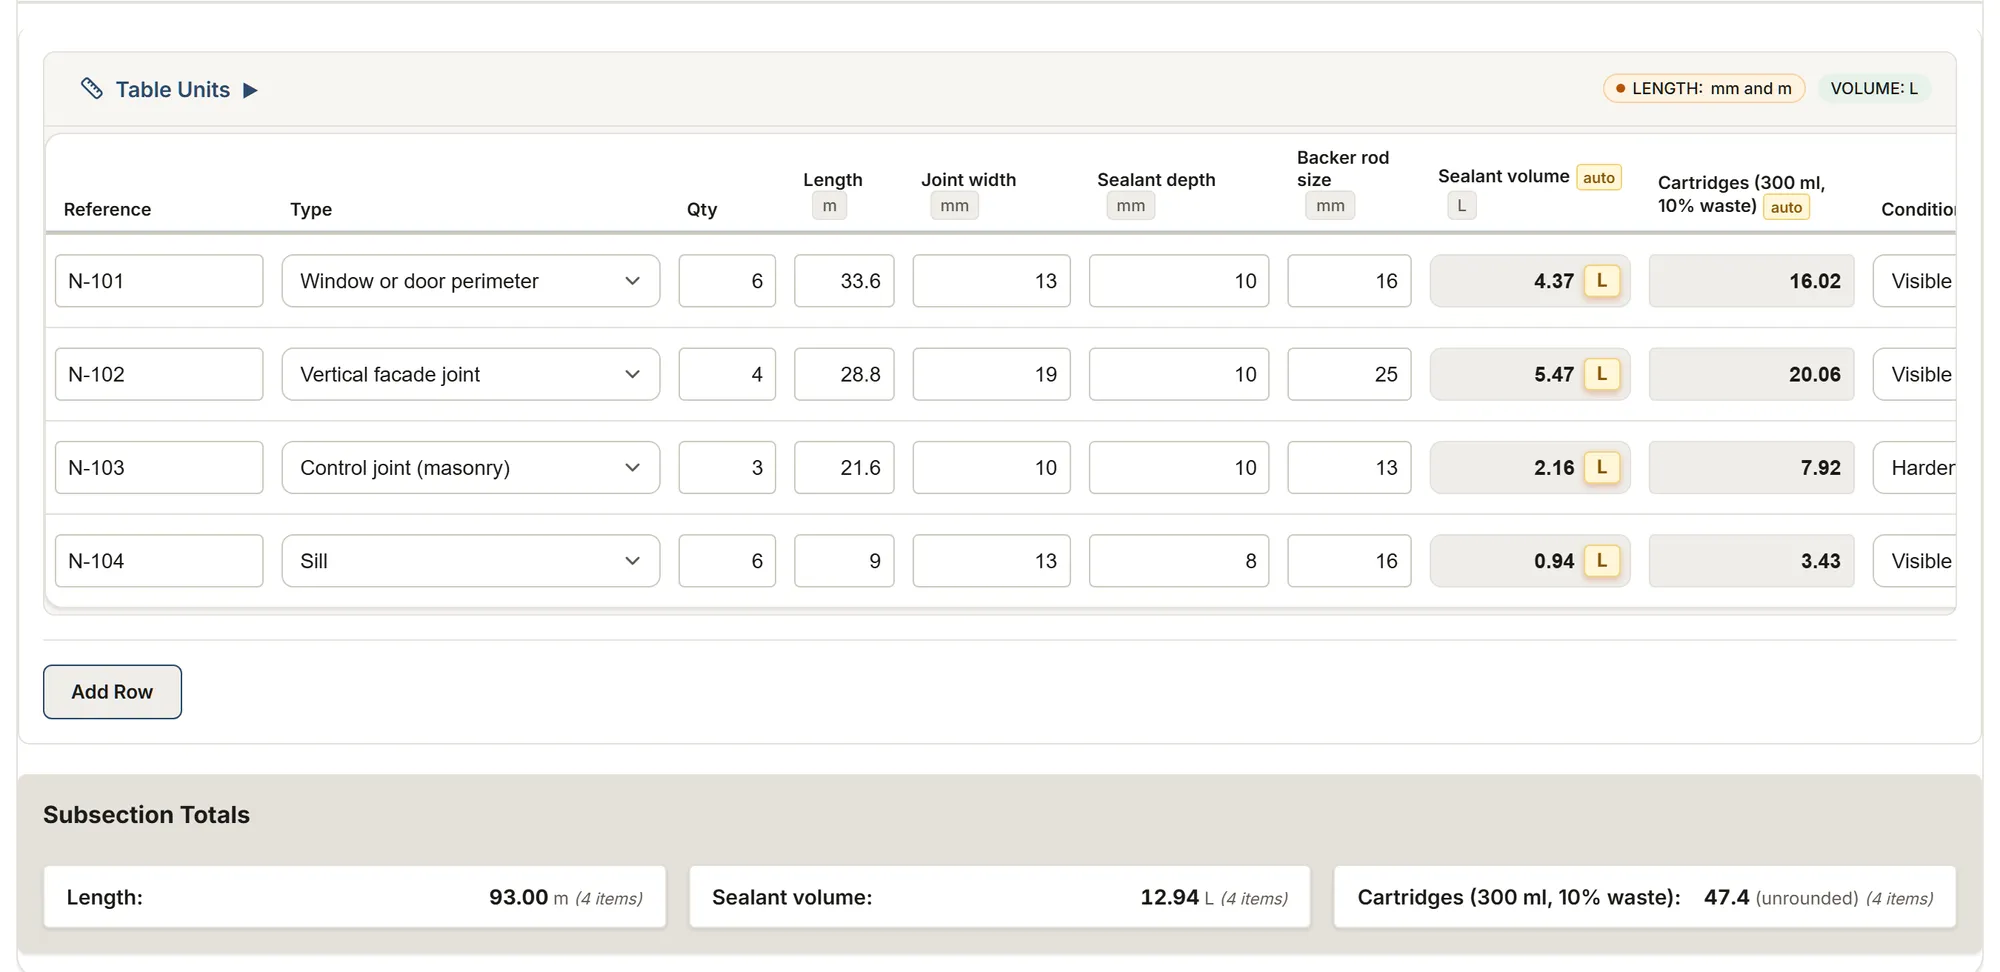Click the LENGTH: mm and m badge
2000x972 pixels.
coord(1704,88)
